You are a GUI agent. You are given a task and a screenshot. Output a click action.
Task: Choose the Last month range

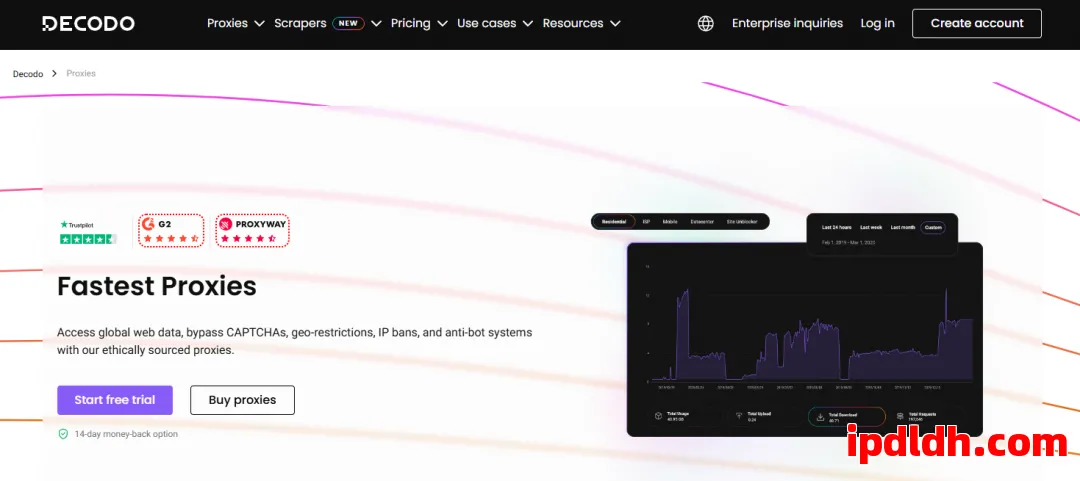[902, 227]
